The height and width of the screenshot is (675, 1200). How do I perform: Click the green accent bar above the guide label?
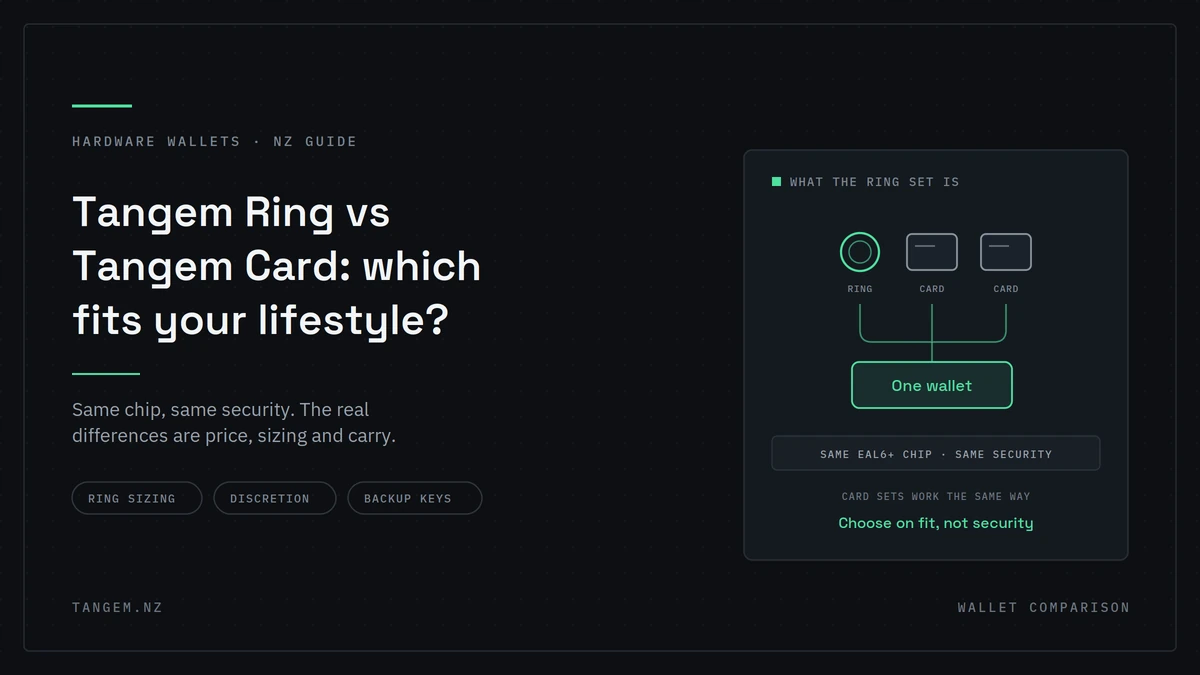102,105
